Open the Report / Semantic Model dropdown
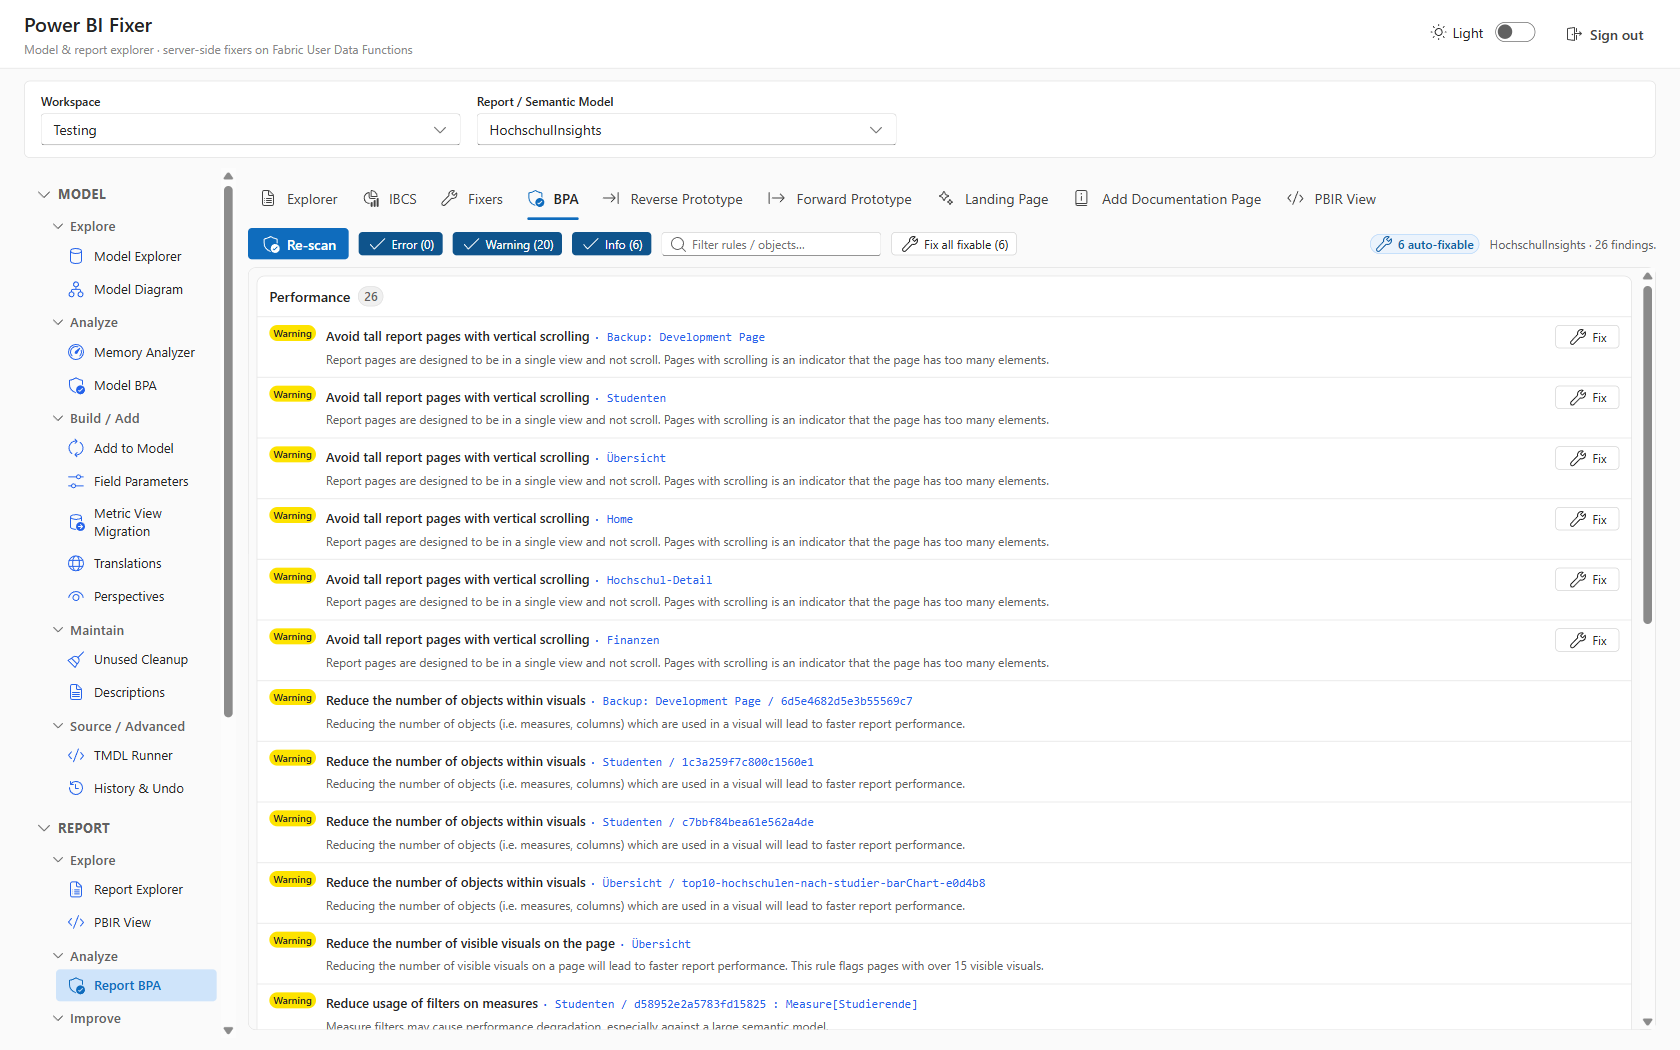1680x1050 pixels. pos(686,130)
